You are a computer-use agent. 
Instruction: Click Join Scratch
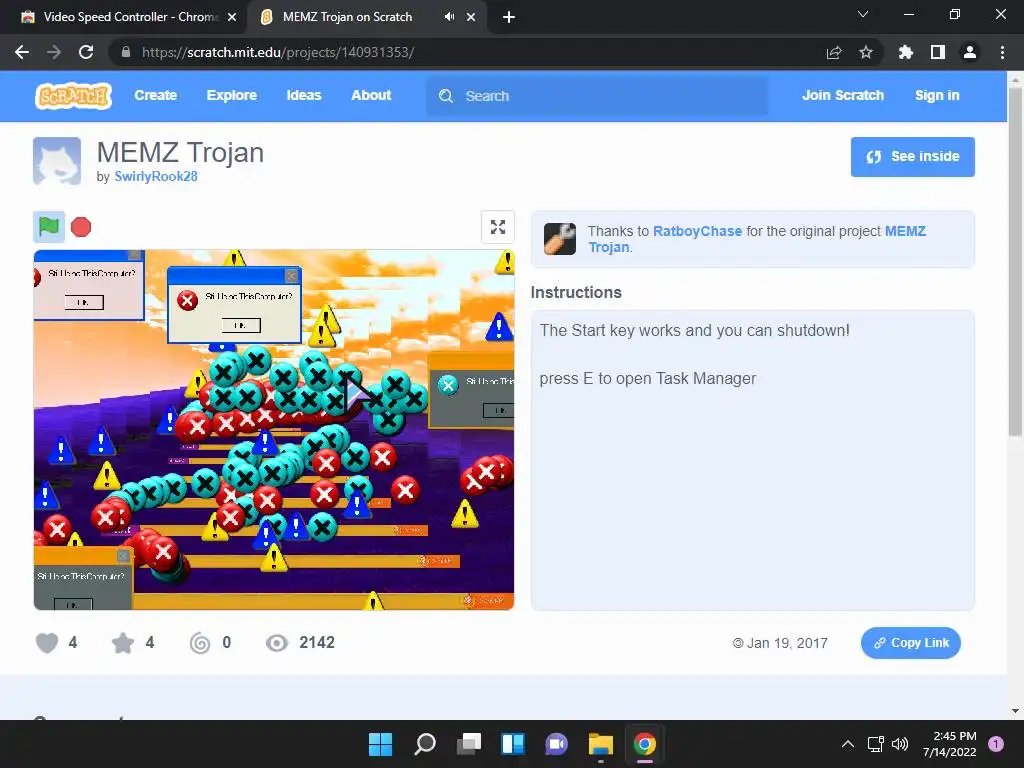[x=842, y=95]
